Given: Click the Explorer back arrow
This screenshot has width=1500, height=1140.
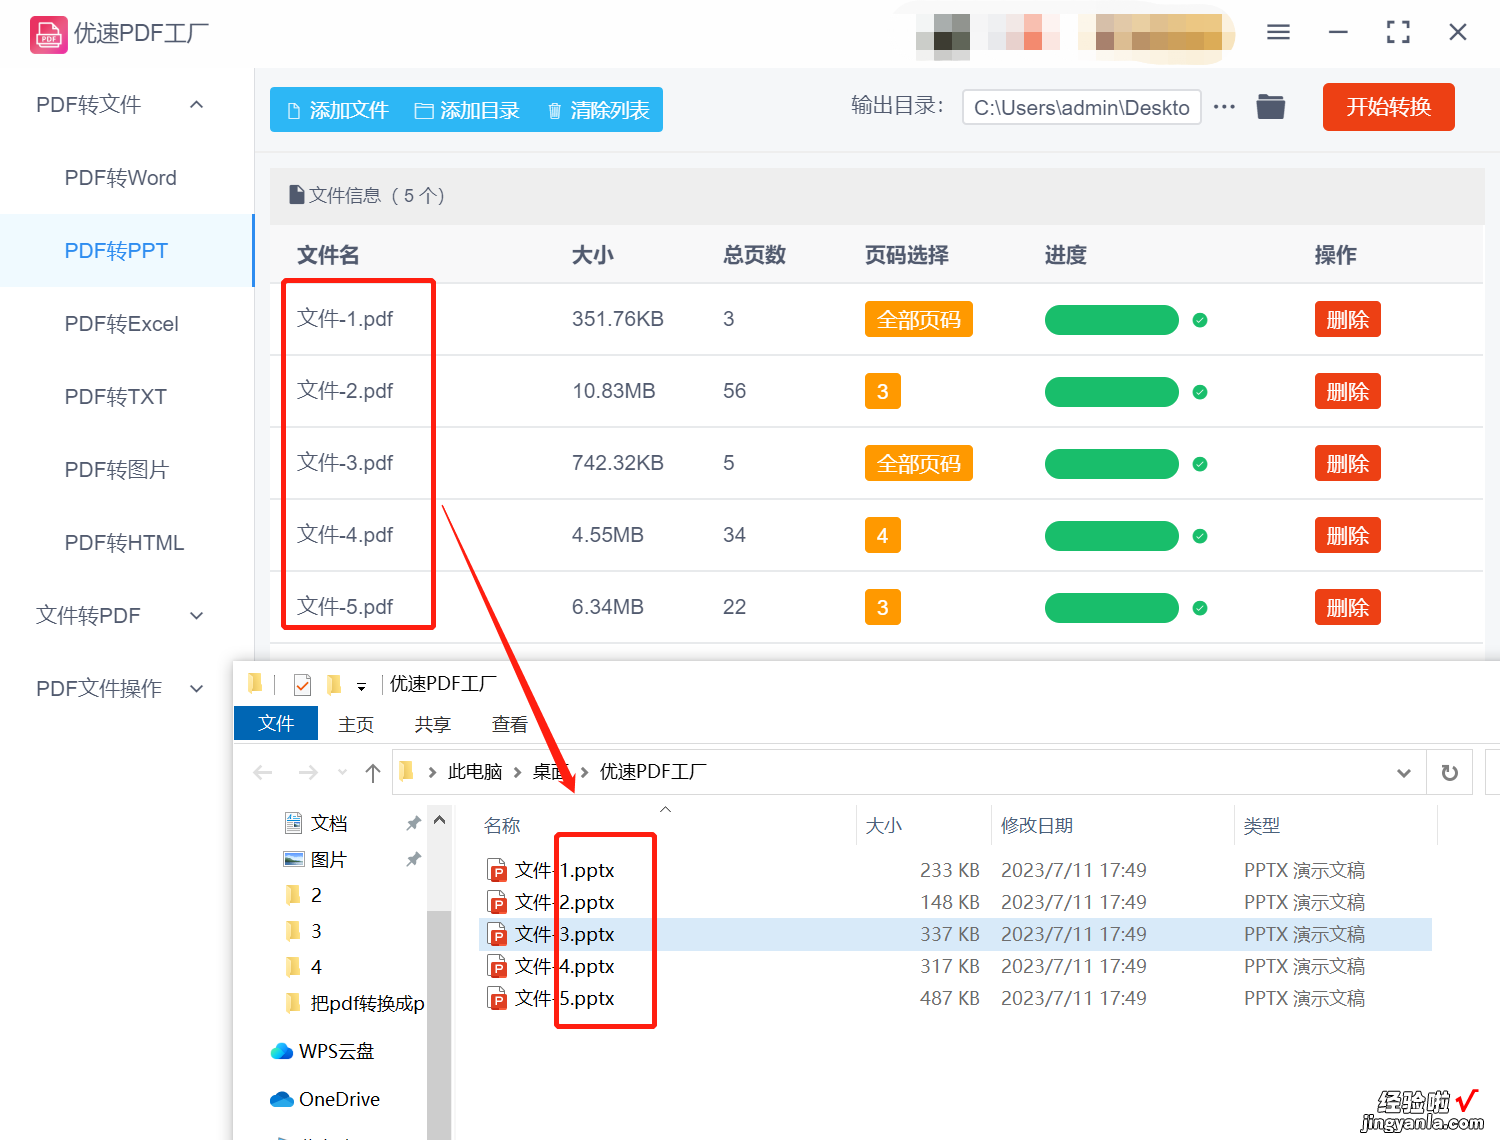Looking at the screenshot, I should click(x=263, y=773).
